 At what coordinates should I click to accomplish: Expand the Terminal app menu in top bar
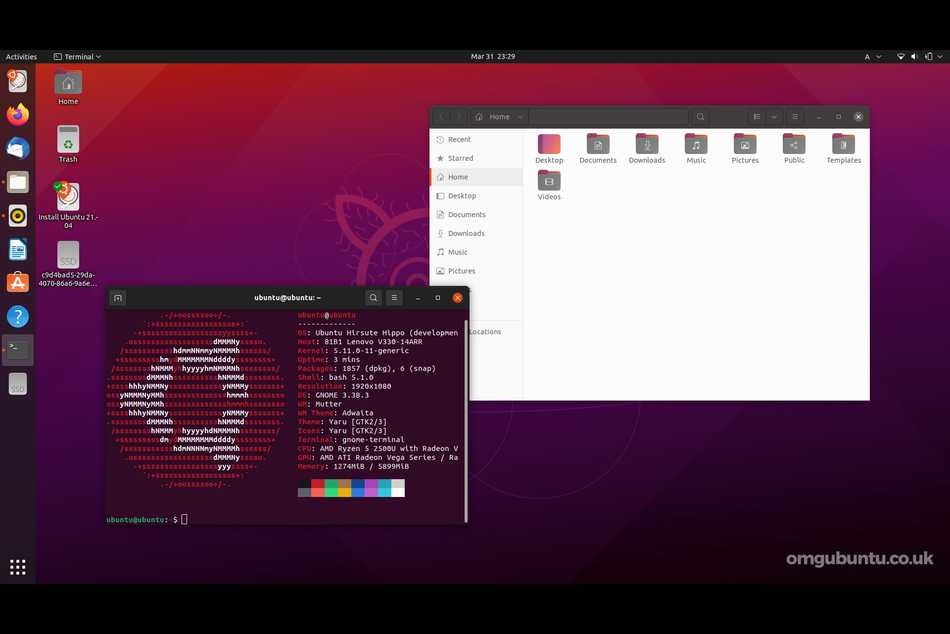pos(77,57)
